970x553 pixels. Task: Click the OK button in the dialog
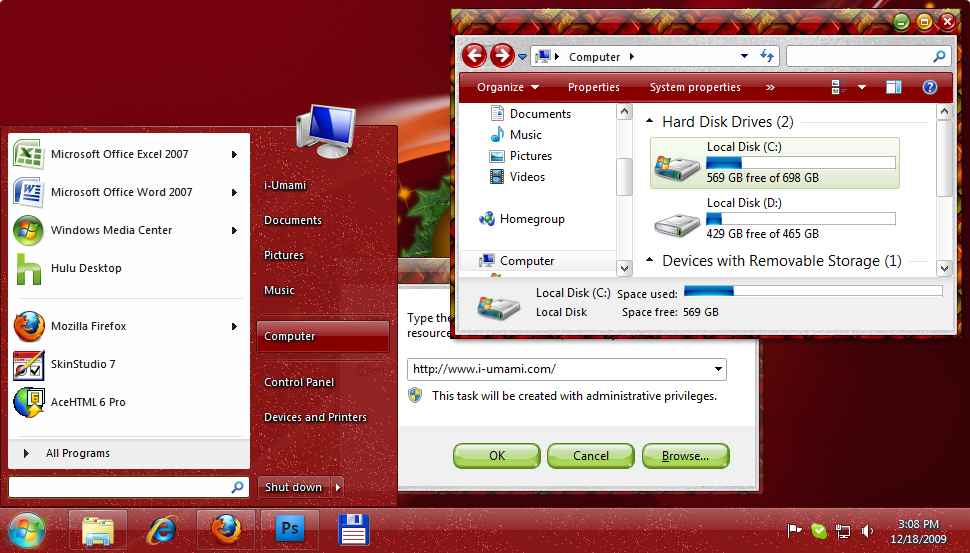coord(497,455)
